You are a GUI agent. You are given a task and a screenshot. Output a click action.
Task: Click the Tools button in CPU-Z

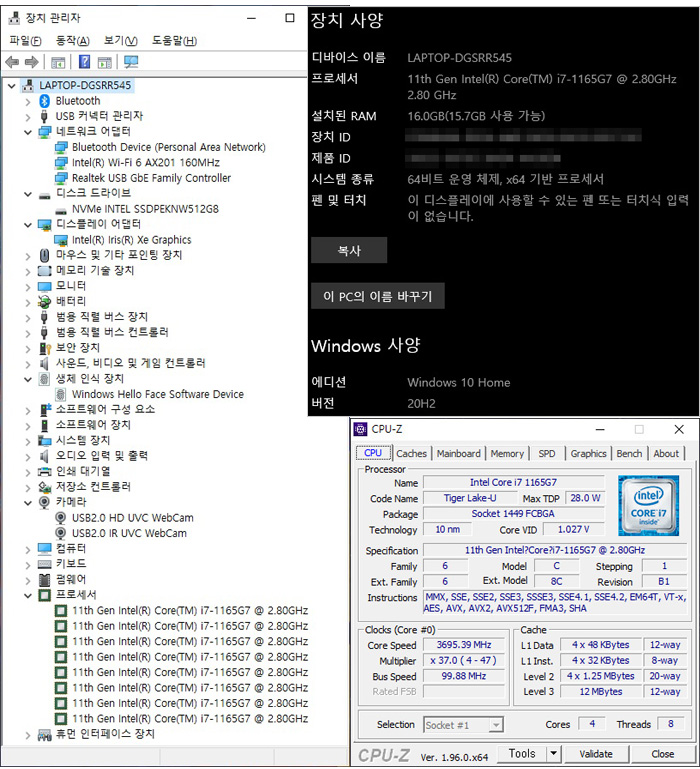522,753
